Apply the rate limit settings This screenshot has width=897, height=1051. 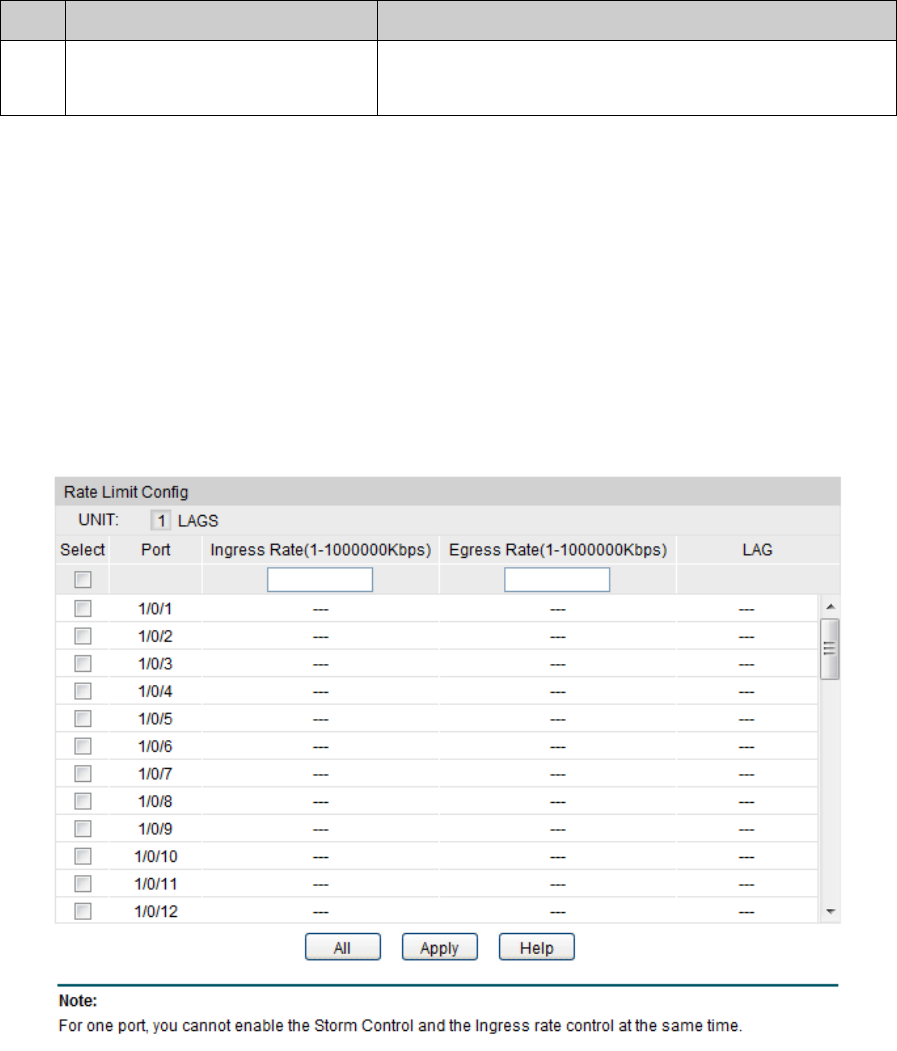(x=440, y=947)
